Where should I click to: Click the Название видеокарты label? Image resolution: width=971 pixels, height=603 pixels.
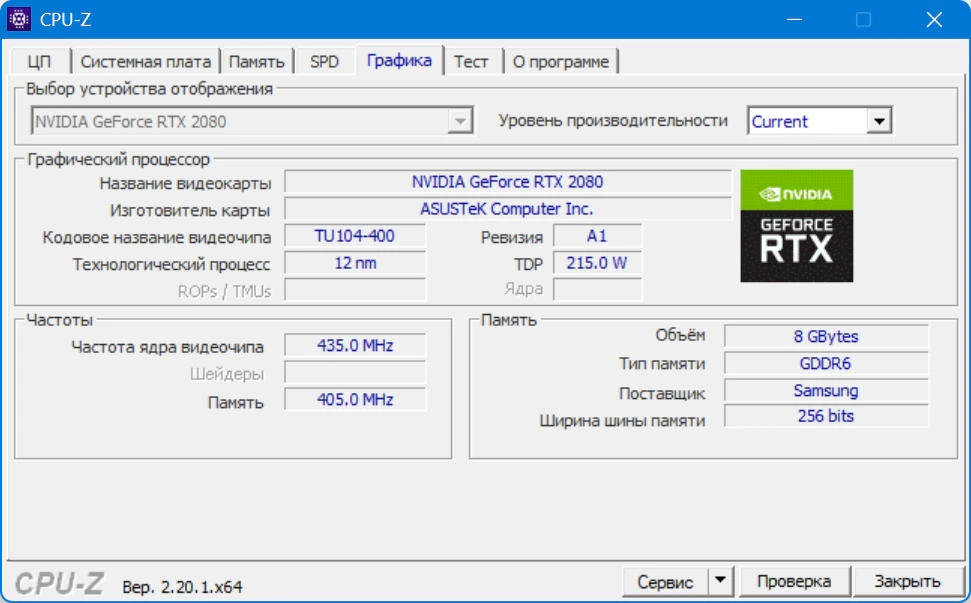185,184
